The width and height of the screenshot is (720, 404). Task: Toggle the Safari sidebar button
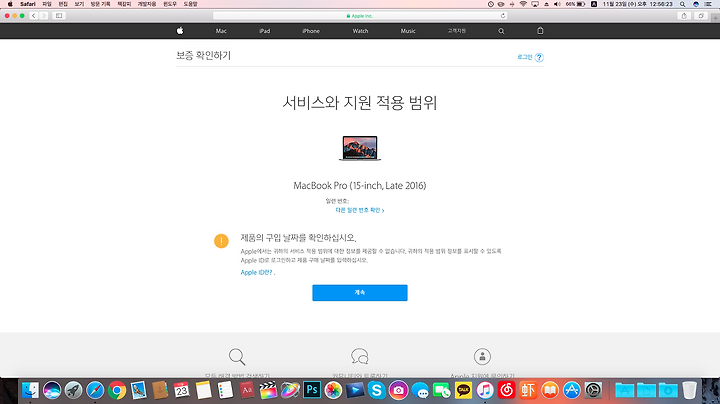pyautogui.click(x=59, y=16)
